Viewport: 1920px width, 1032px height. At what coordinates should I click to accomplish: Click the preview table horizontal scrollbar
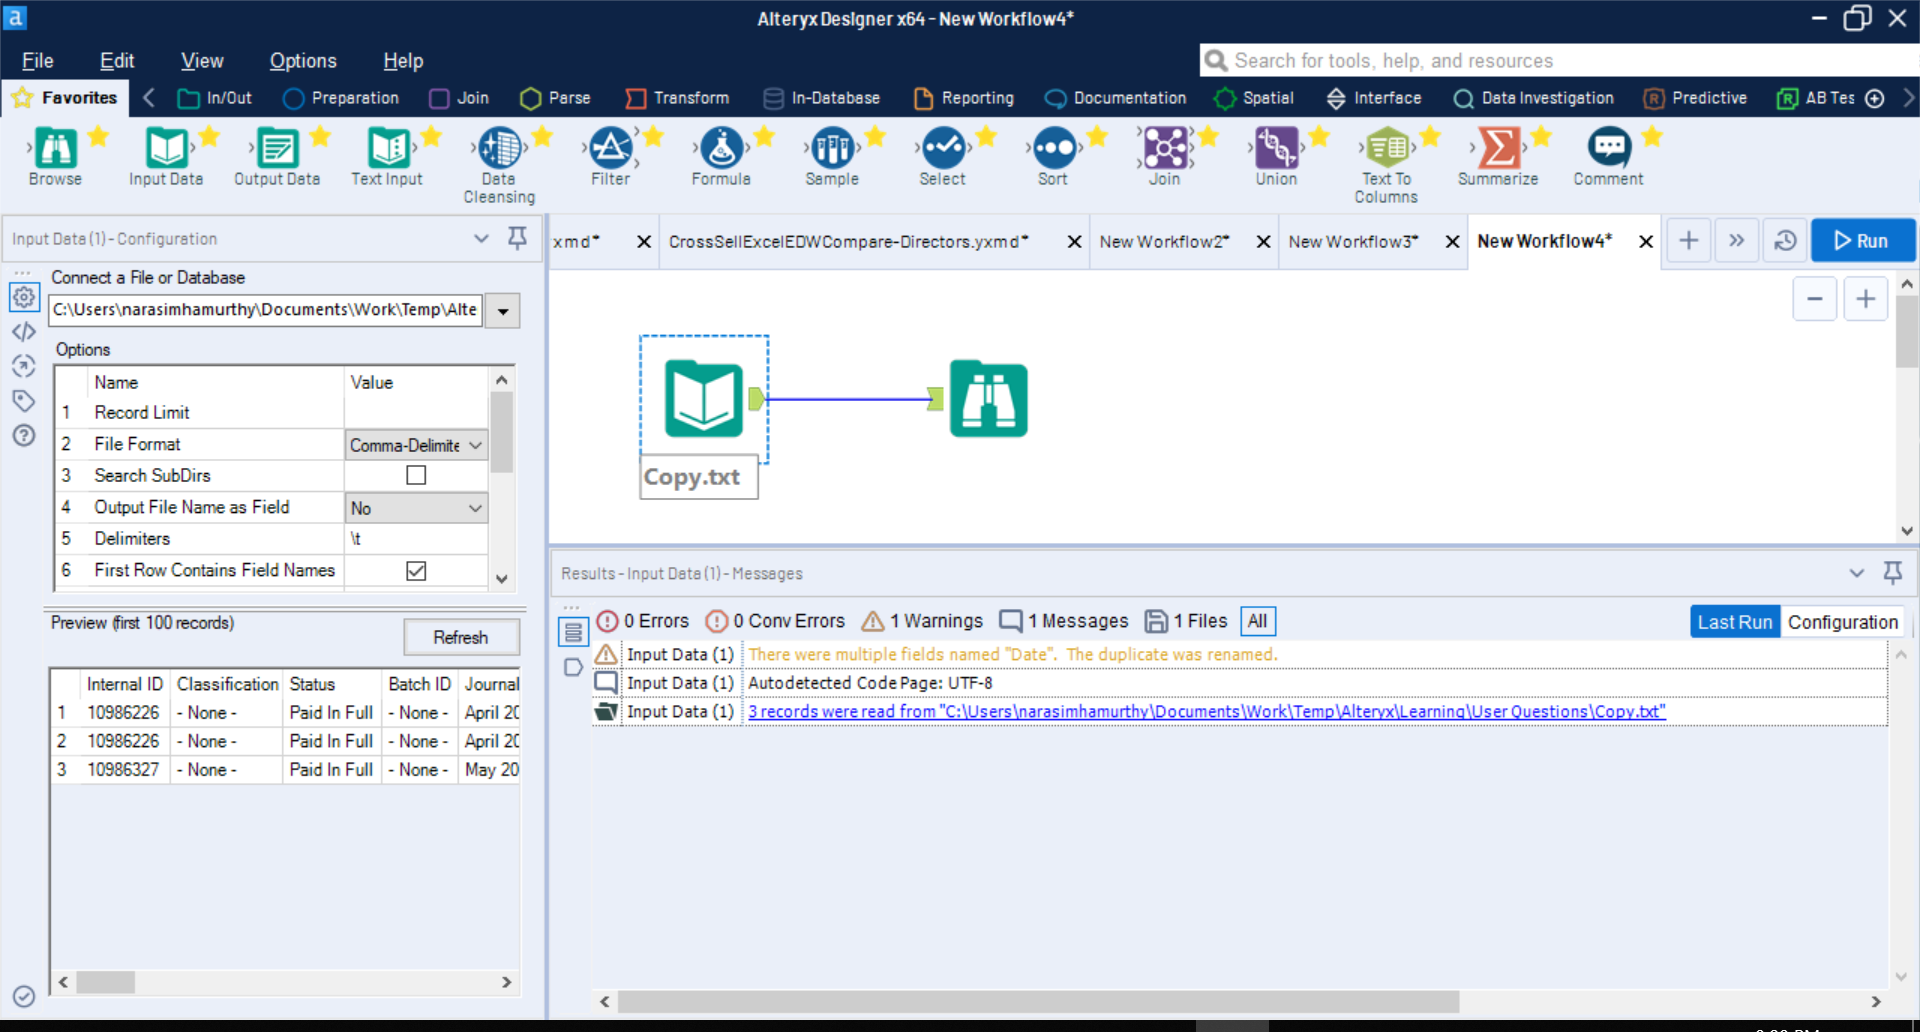click(106, 982)
